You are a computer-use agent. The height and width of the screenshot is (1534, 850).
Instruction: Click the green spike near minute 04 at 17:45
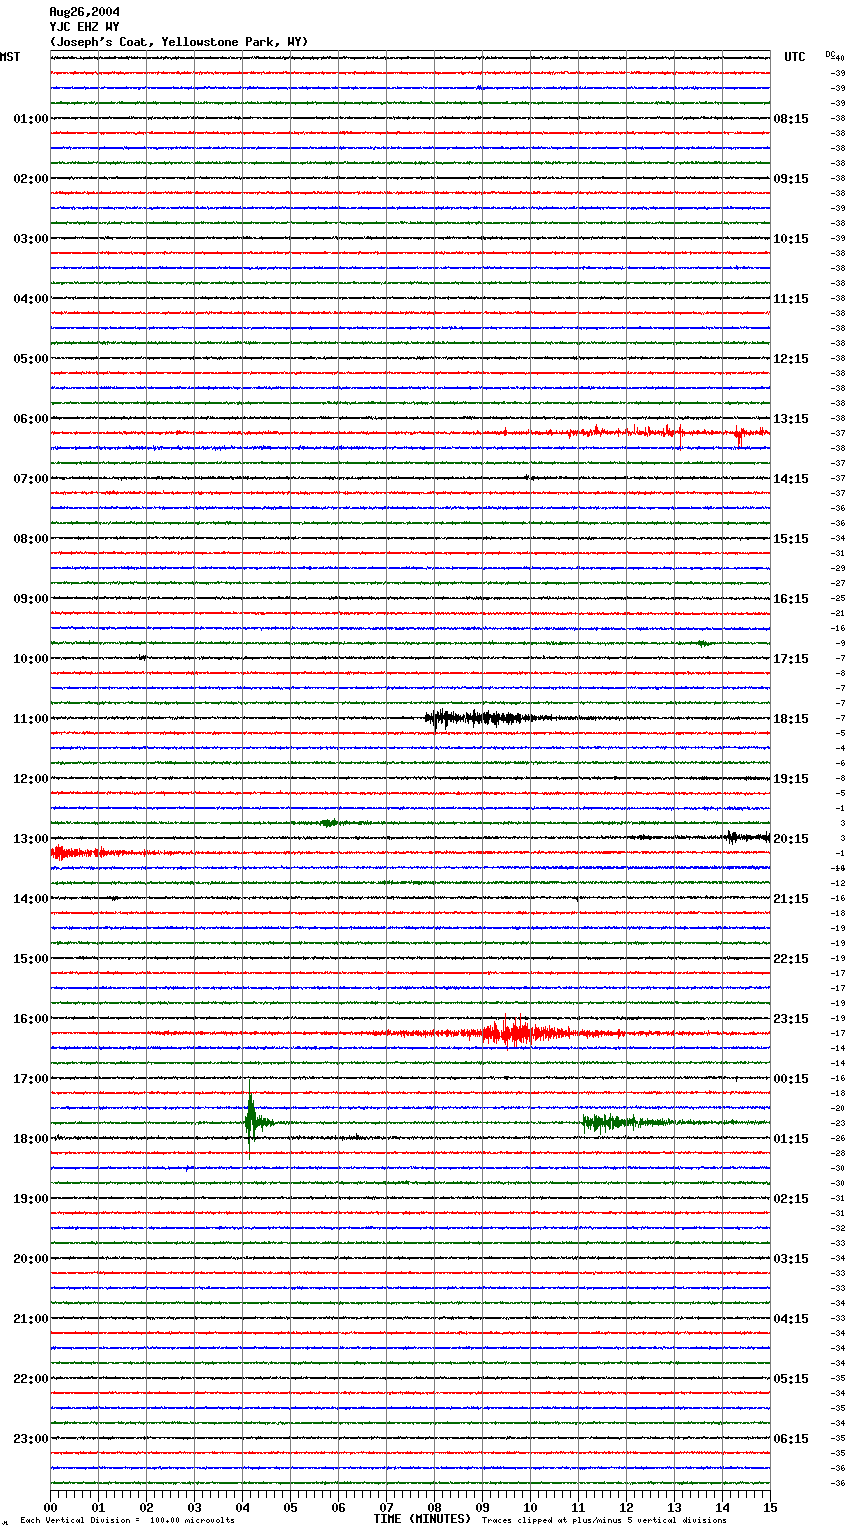tap(250, 1122)
